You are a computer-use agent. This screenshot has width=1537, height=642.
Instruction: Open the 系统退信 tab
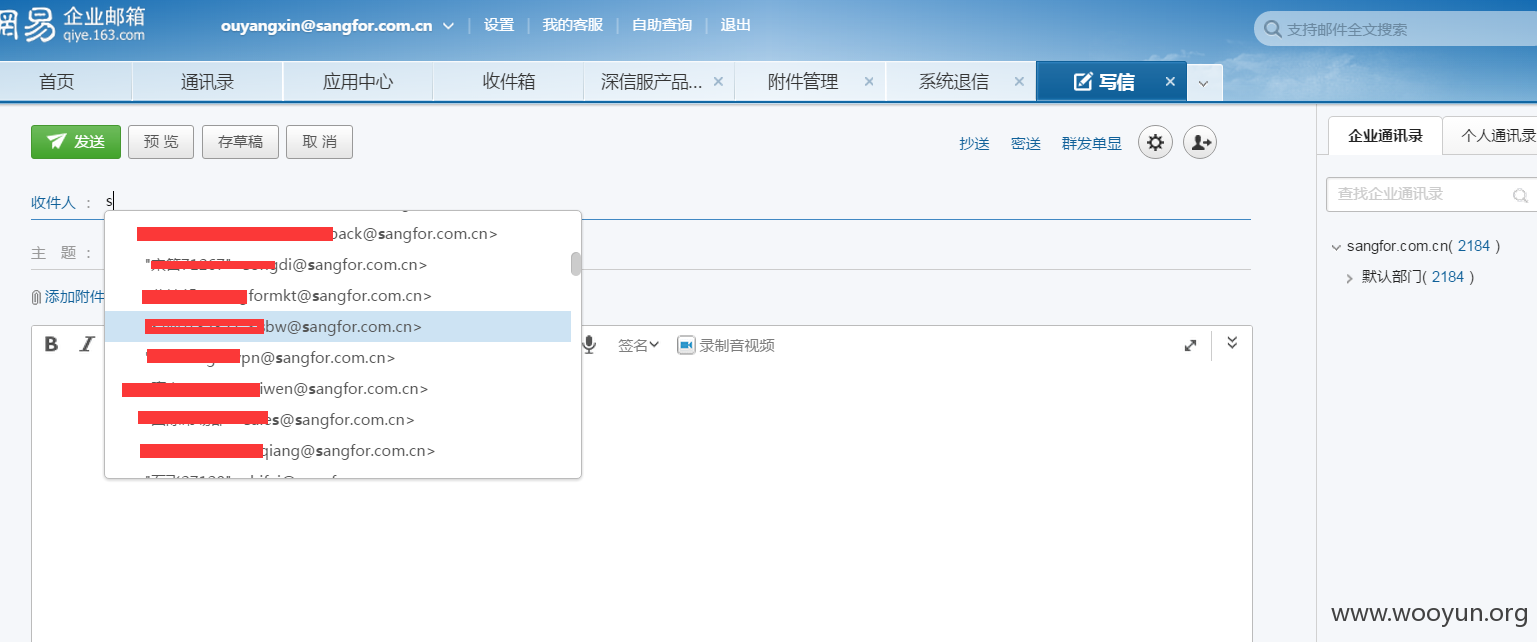[x=954, y=82]
